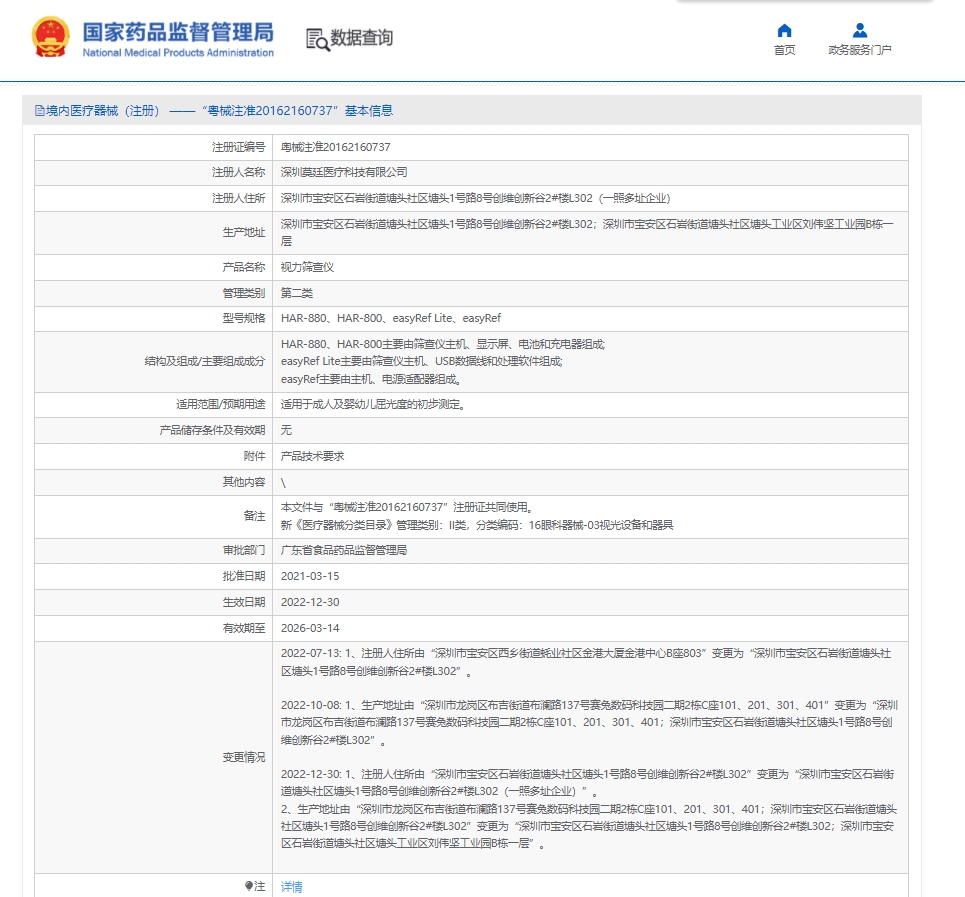Click the 数据查询 heading text

coord(361,38)
